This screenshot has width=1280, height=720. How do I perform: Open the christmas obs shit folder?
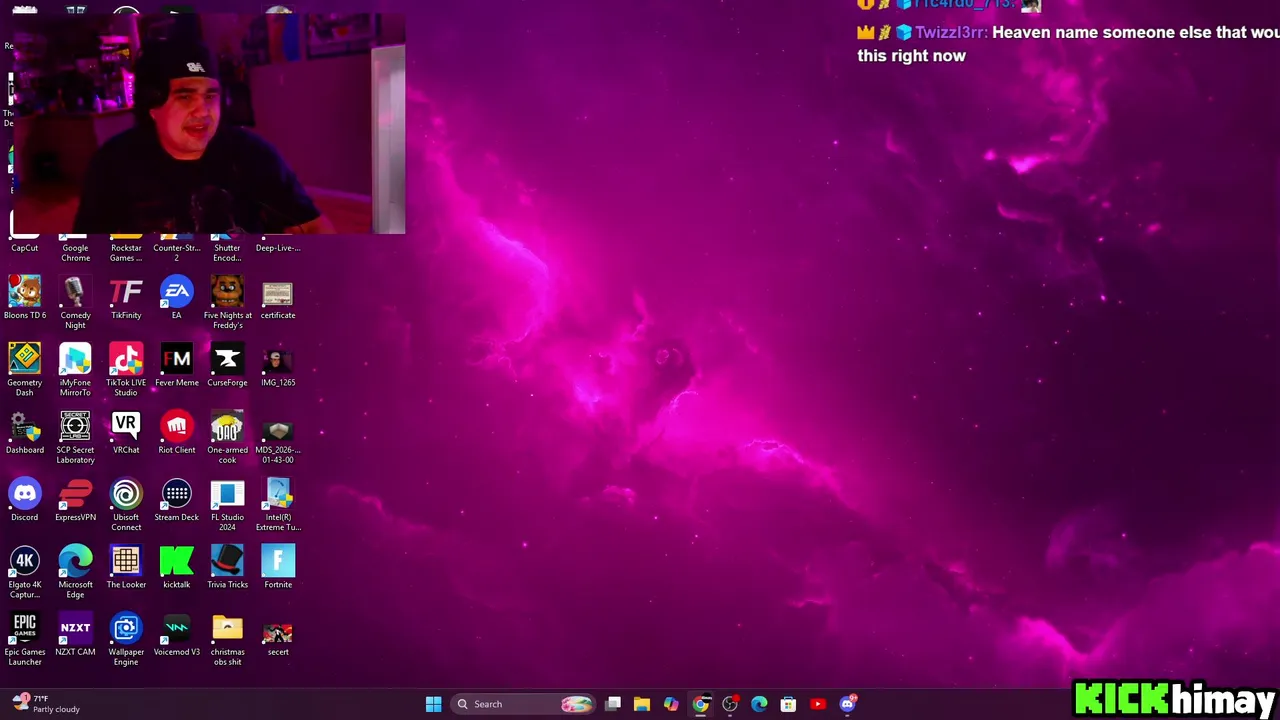[x=227, y=639]
